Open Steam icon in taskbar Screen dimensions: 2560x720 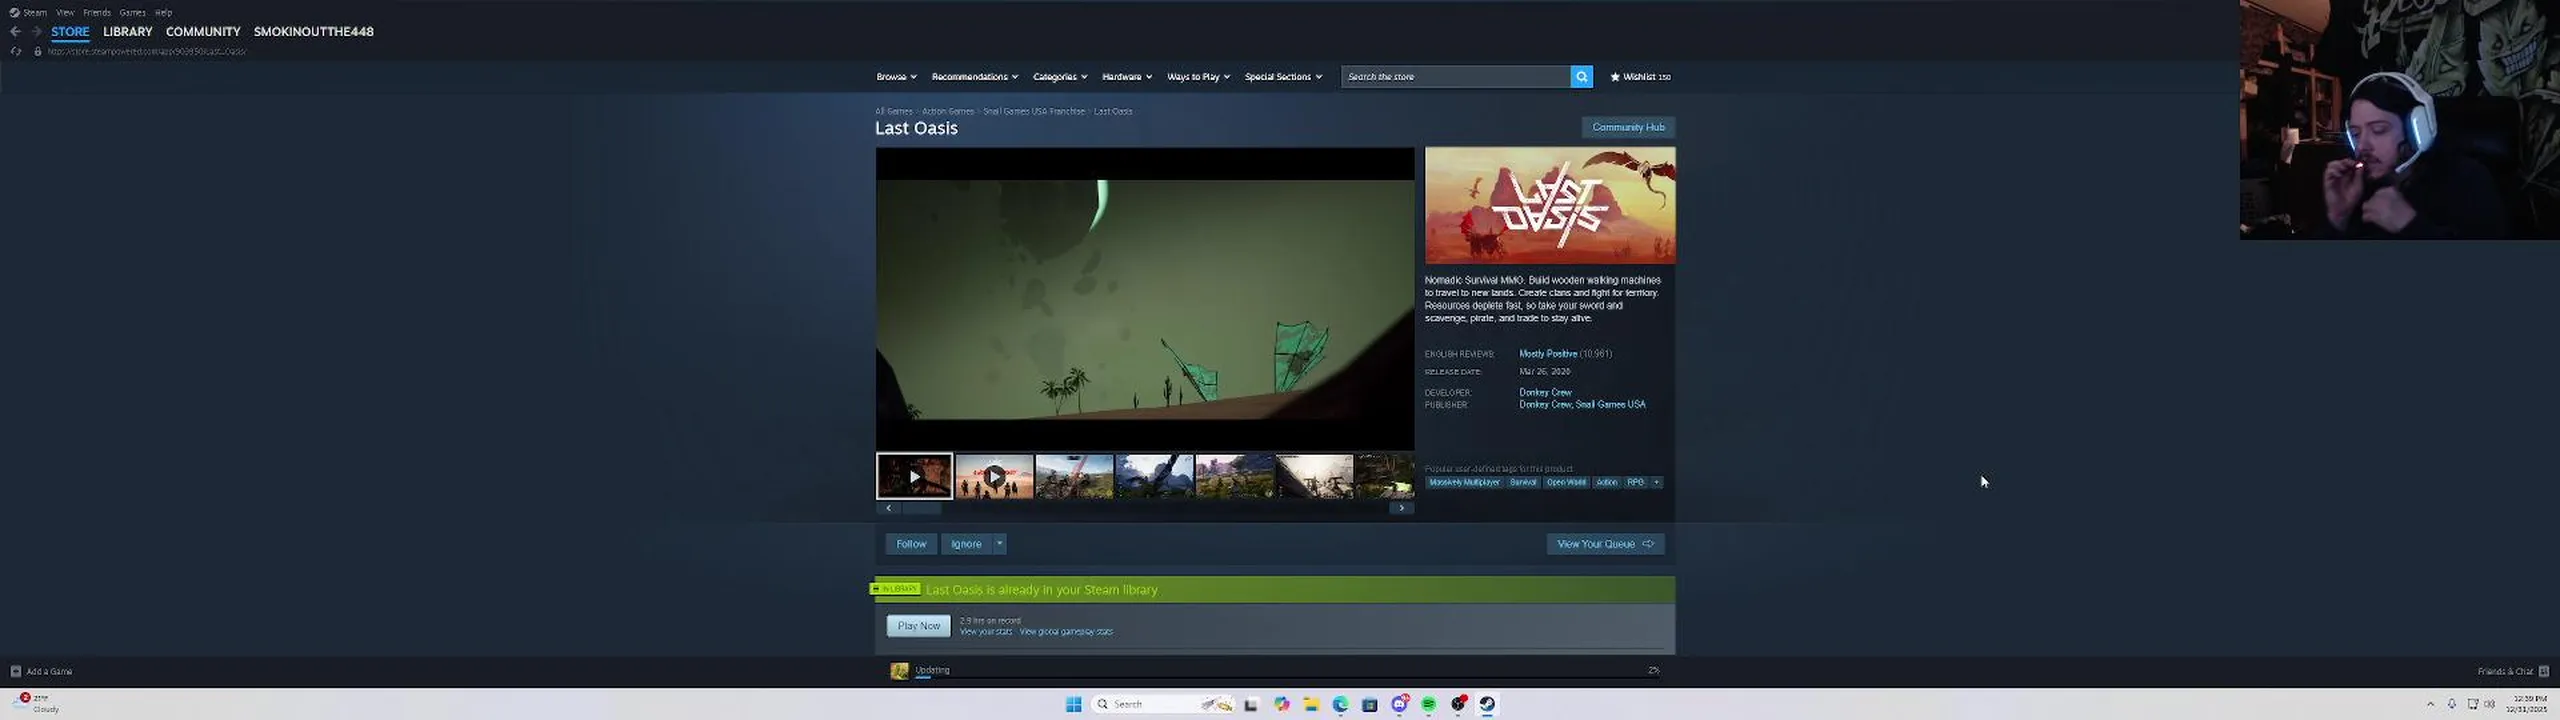click(1487, 704)
